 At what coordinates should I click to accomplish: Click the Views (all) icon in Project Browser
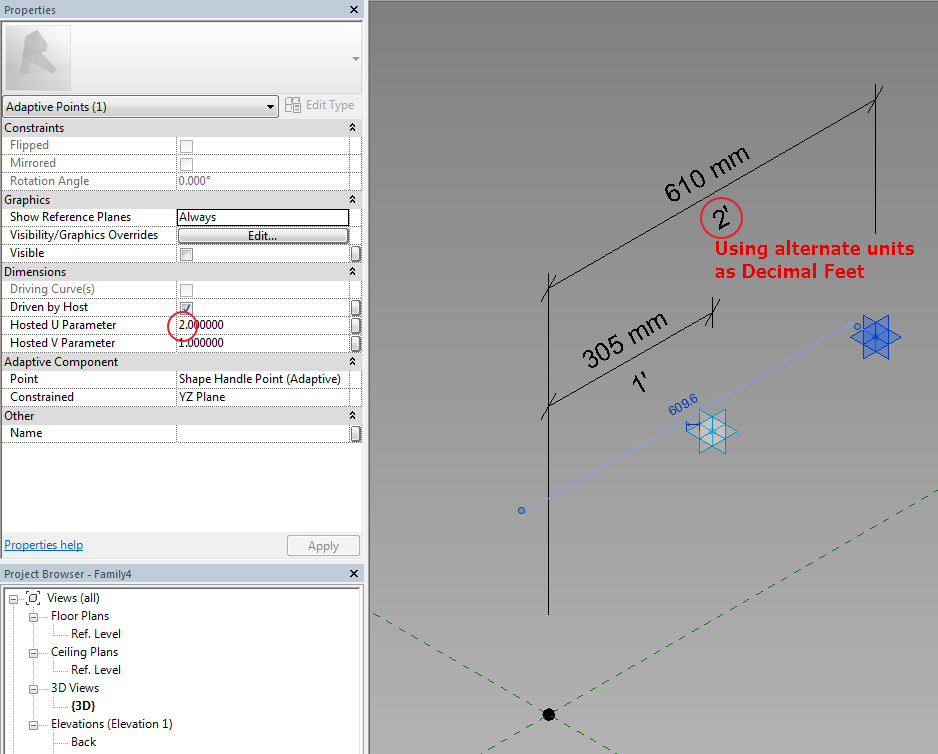coord(31,597)
